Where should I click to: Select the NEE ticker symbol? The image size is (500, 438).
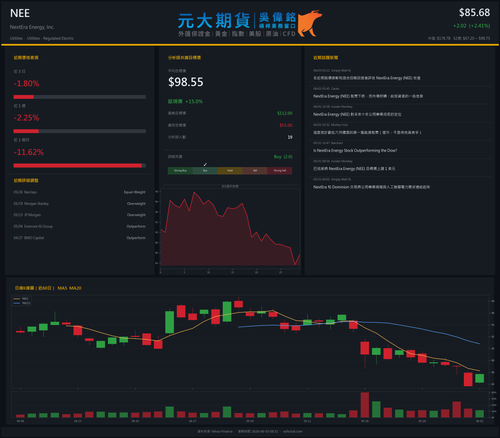(20, 13)
